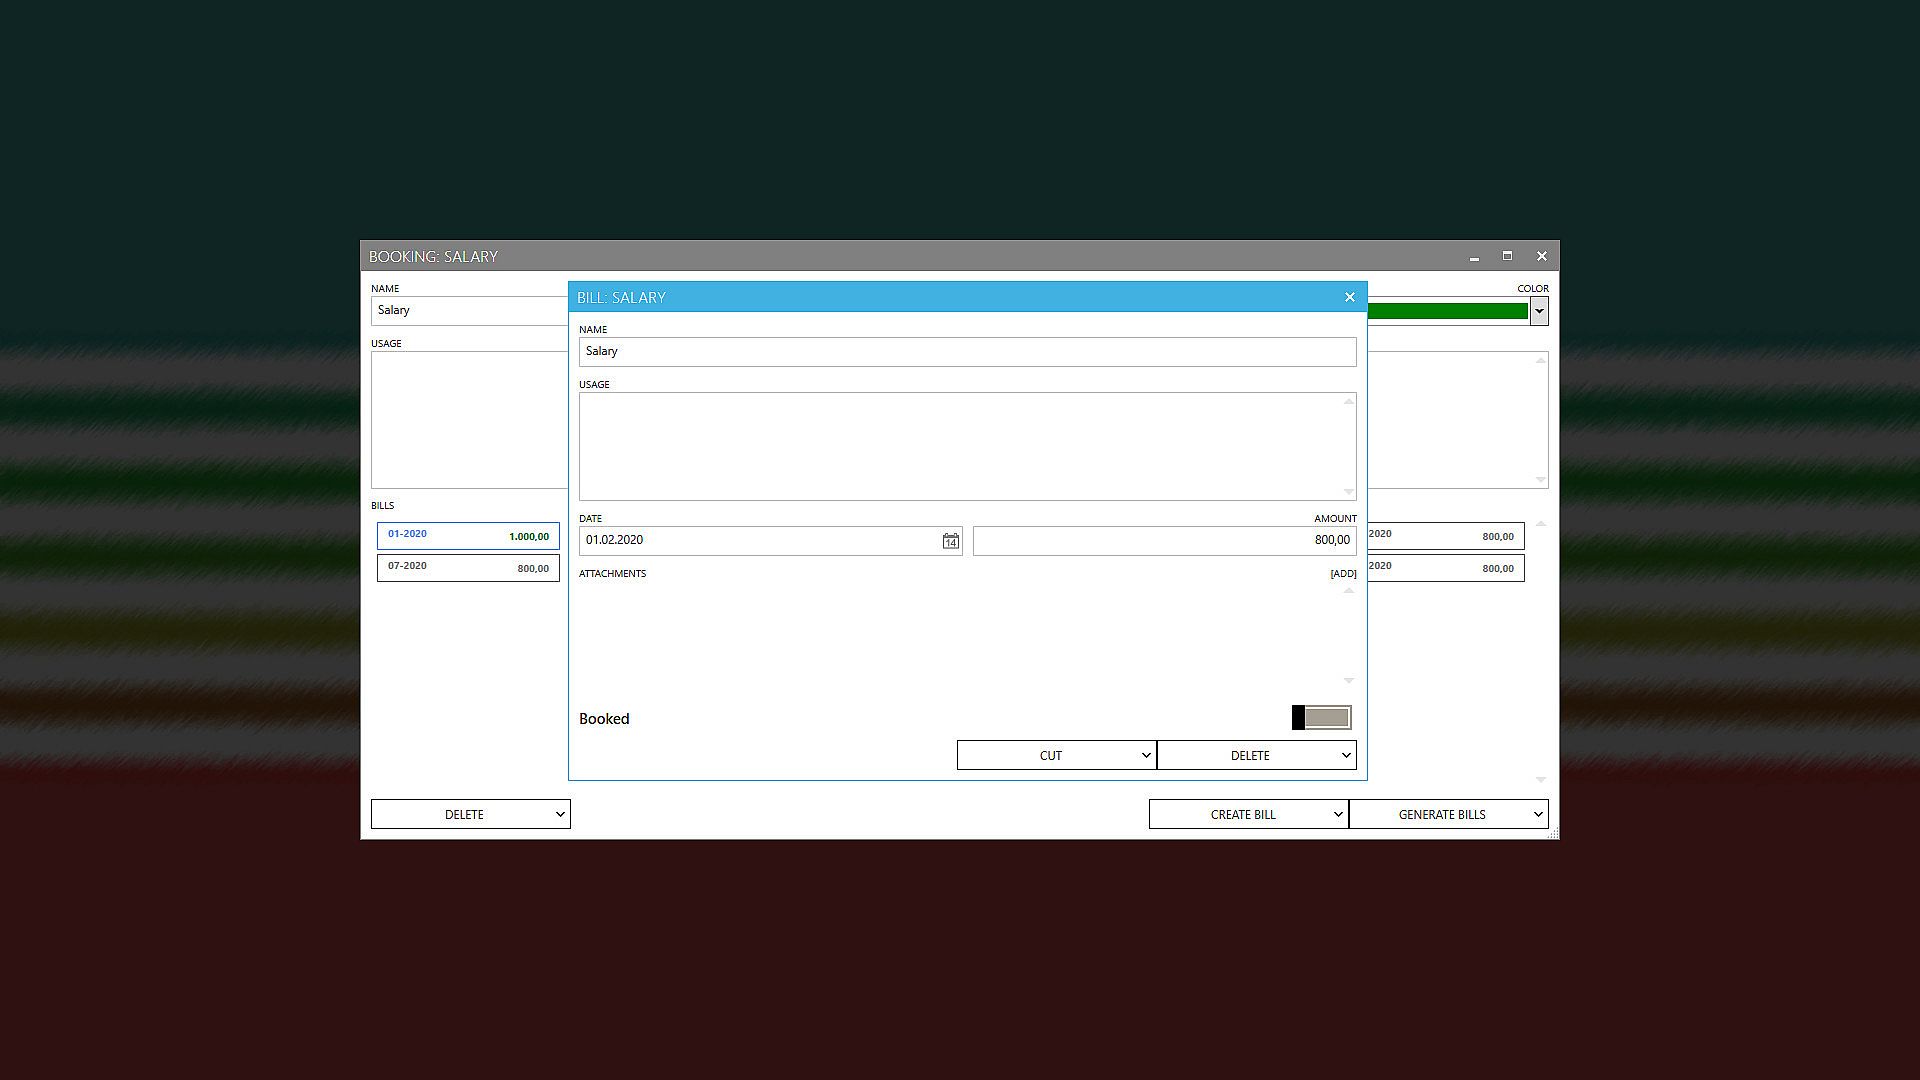This screenshot has width=1920, height=1080.
Task: Expand the GENERATE BILLS dropdown arrow
Action: coord(1537,815)
